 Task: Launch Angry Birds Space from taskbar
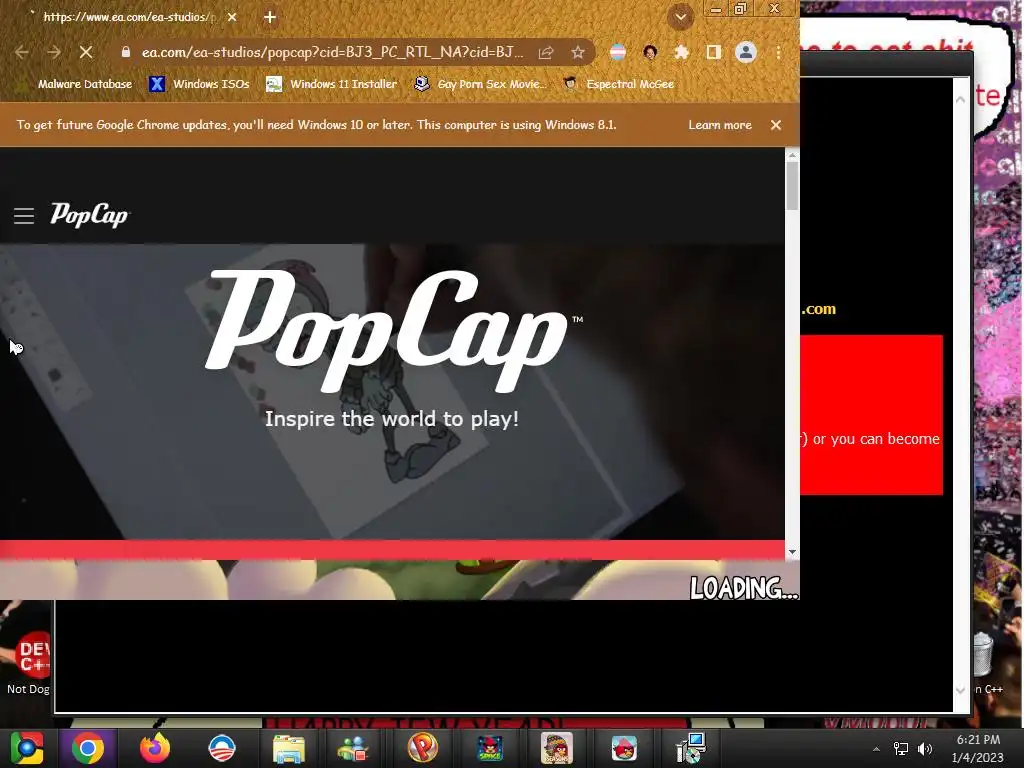click(x=490, y=748)
